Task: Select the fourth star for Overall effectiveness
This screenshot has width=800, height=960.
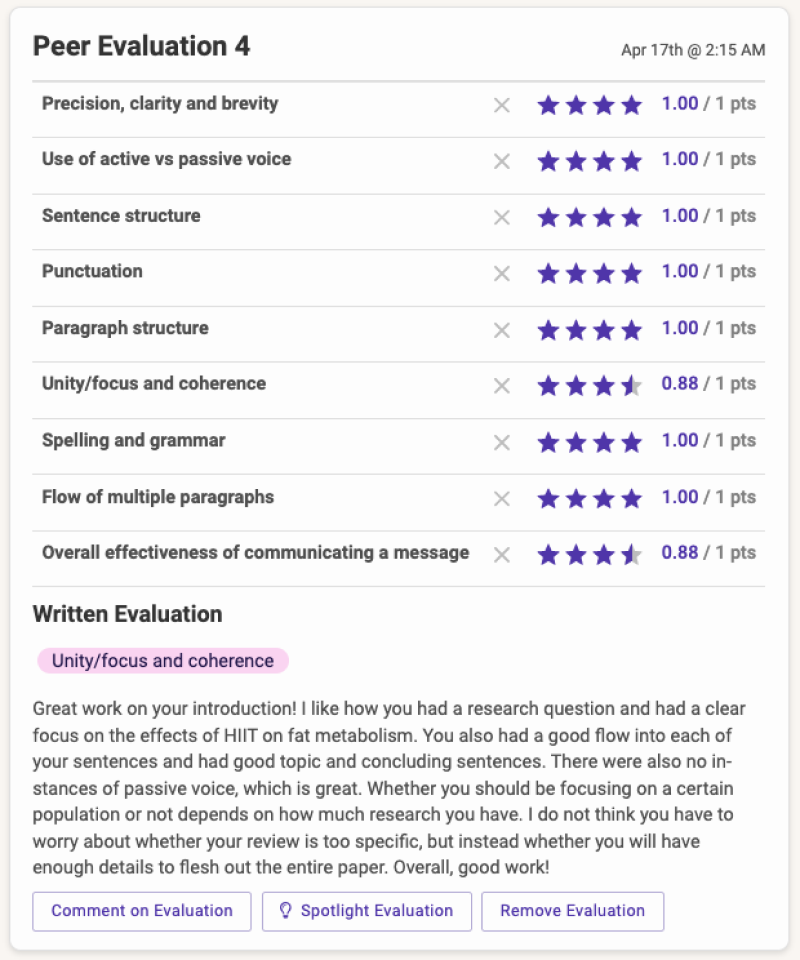Action: click(x=631, y=554)
